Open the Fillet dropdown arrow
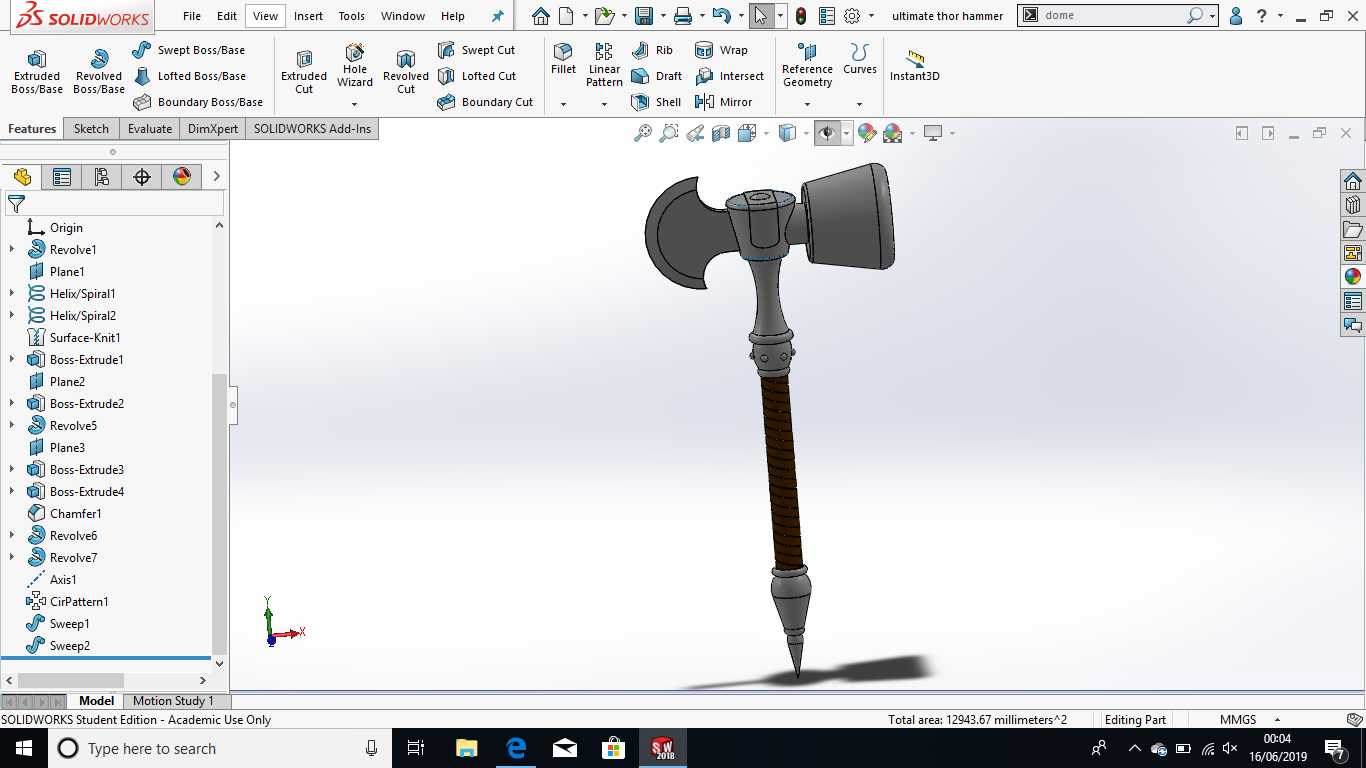This screenshot has height=768, width=1366. coord(563,104)
